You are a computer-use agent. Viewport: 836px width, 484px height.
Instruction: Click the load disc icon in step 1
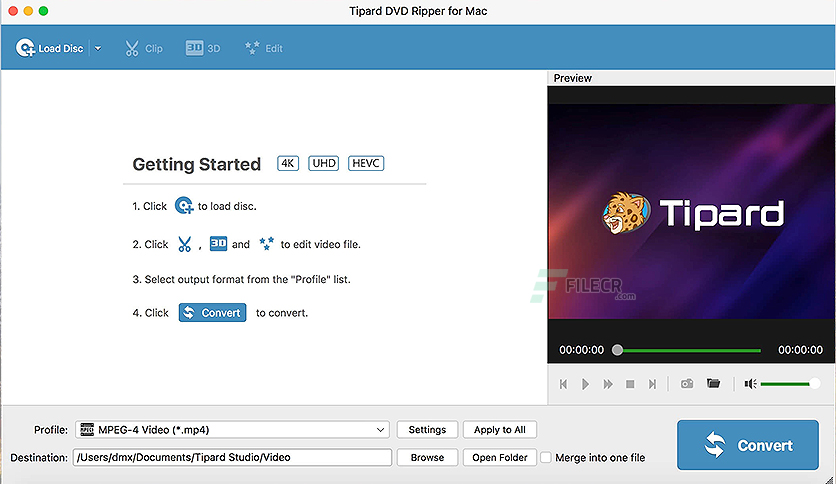tap(184, 206)
